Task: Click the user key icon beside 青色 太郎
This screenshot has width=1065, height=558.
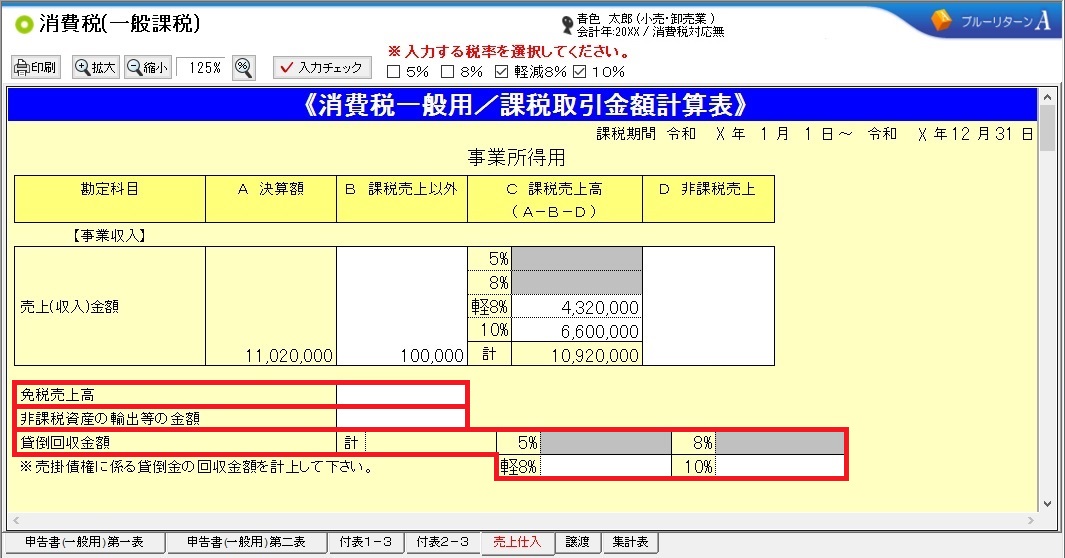Action: click(x=567, y=26)
